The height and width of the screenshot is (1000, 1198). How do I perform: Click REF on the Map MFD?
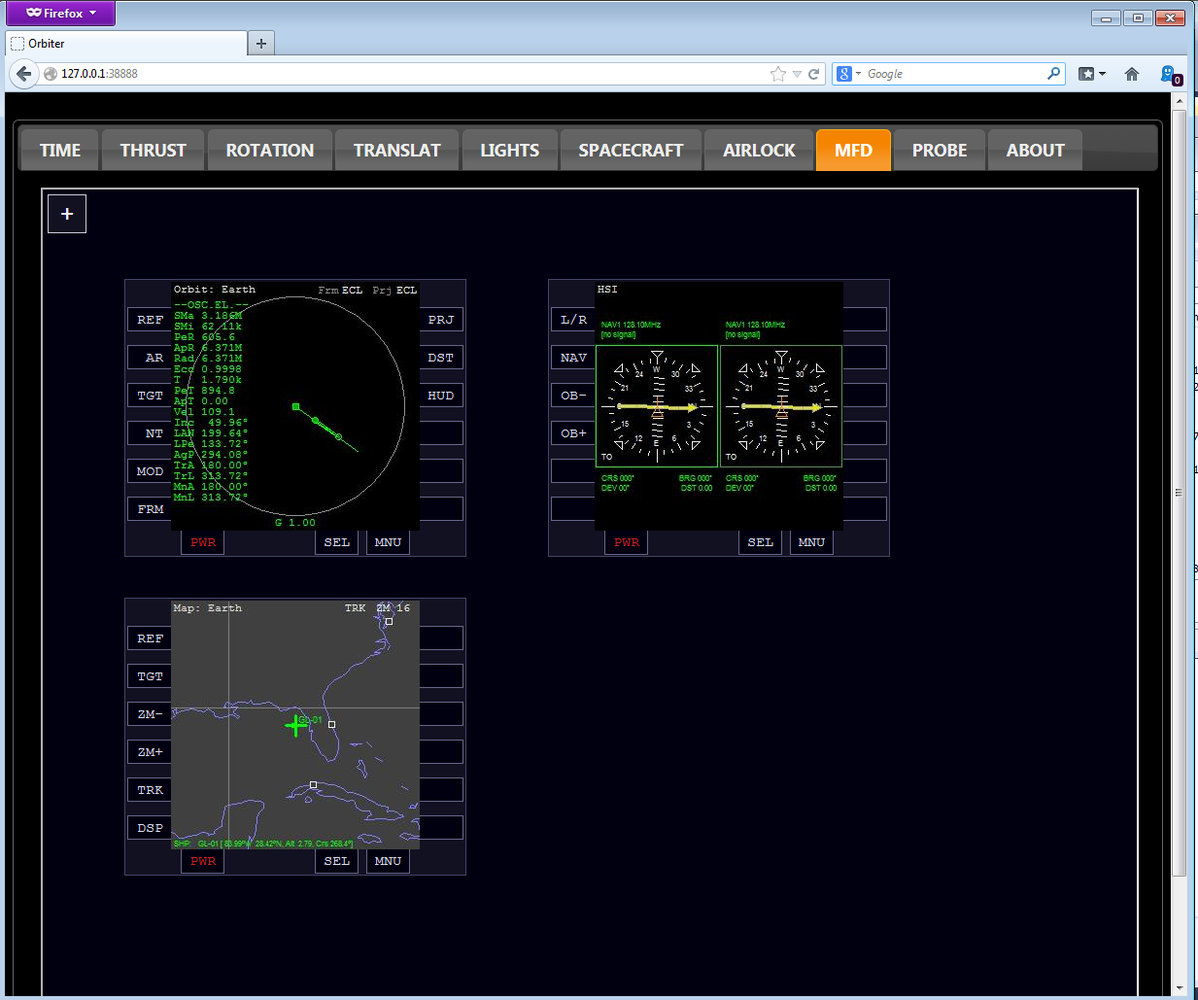150,639
